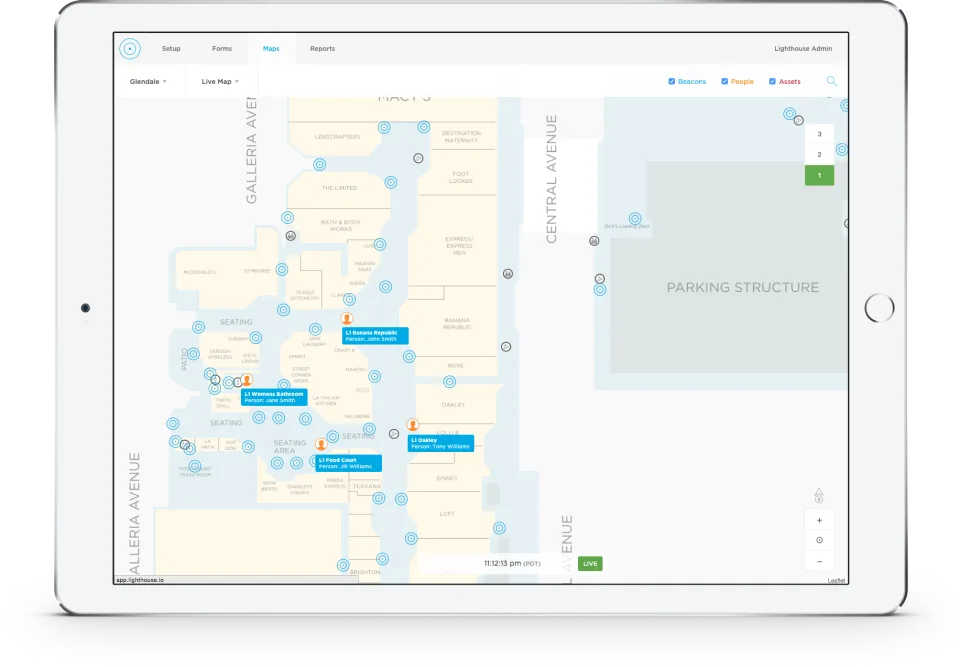960x667 pixels.
Task: Click the beacon next to Gymboree
Action: point(282,269)
